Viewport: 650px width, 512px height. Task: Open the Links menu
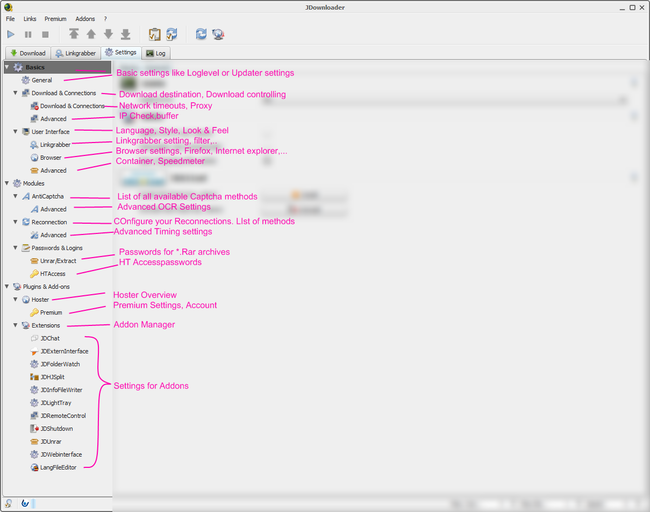29,19
